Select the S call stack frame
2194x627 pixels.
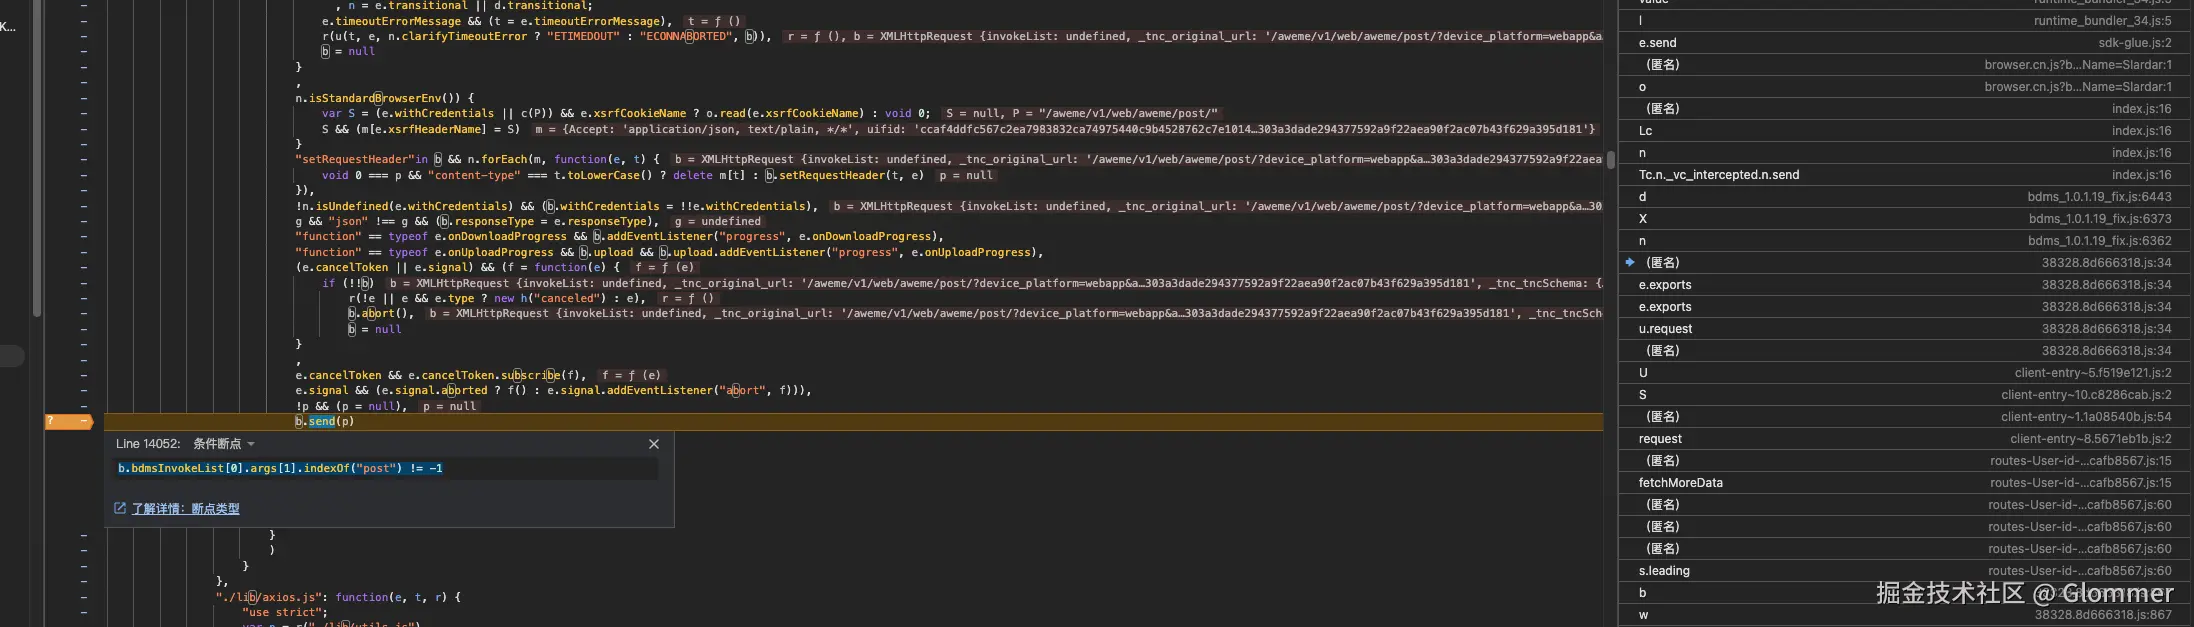pos(1905,395)
